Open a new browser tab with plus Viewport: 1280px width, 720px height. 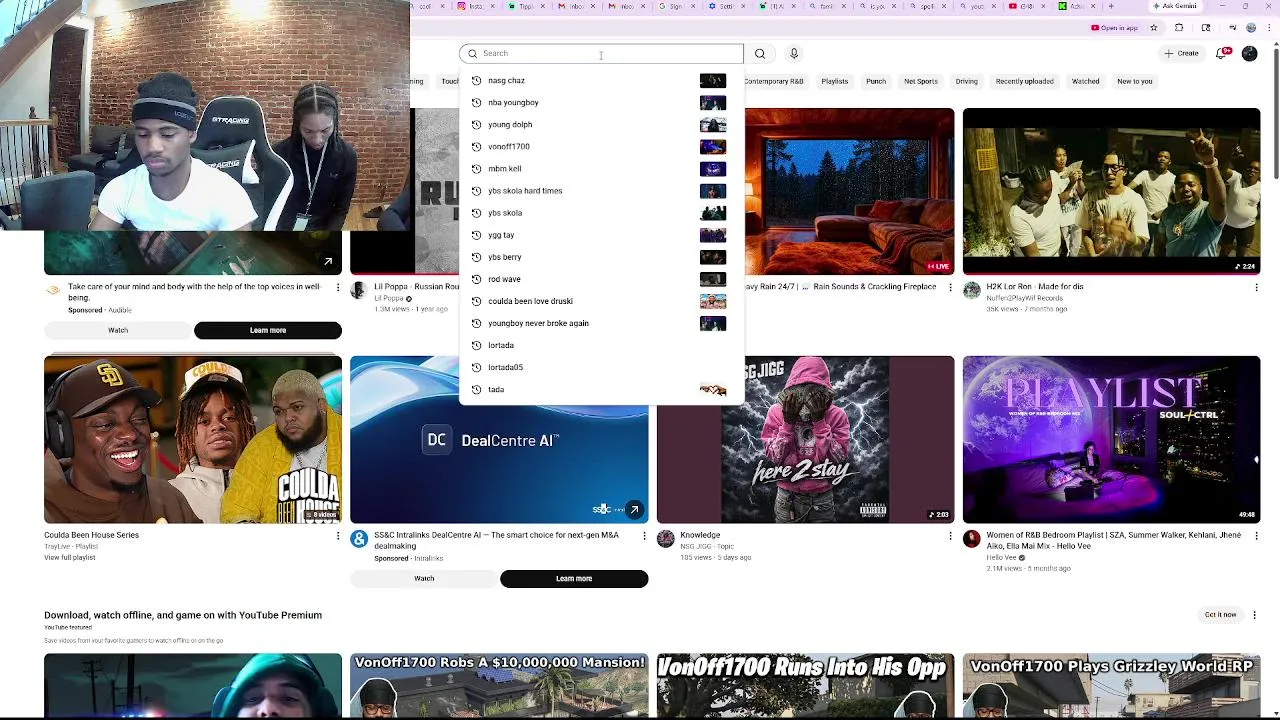tap(1110, 6)
